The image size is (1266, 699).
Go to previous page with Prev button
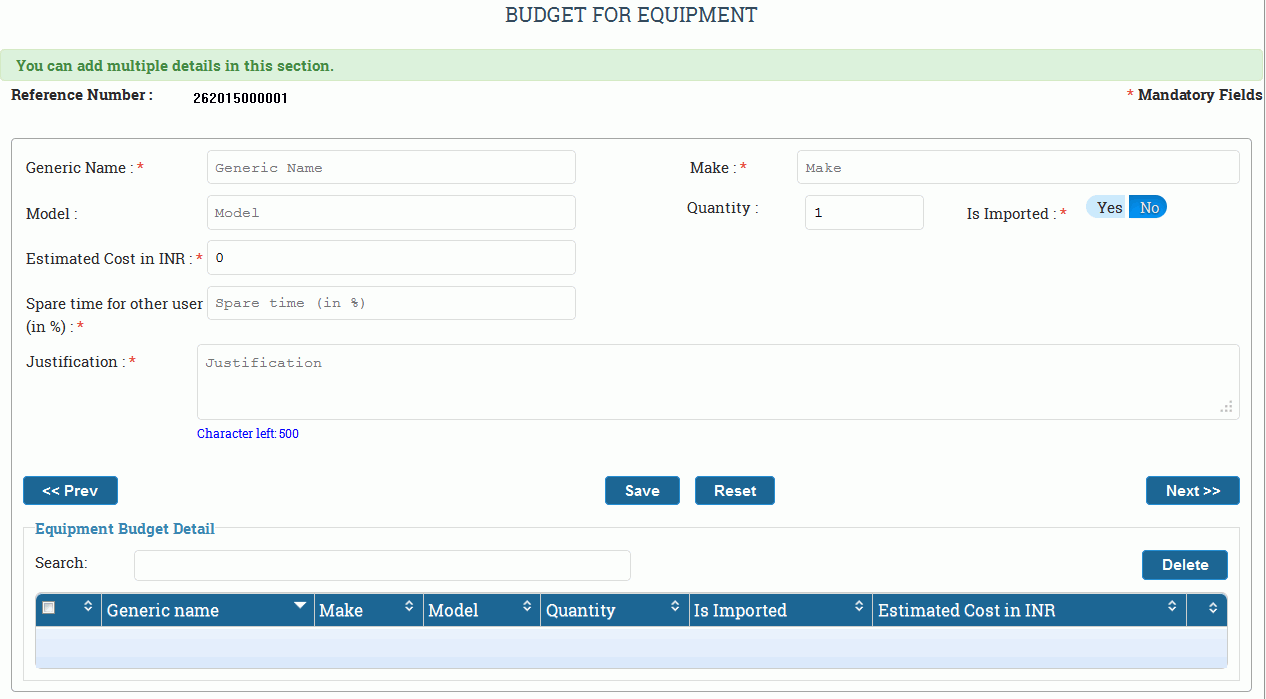(70, 491)
